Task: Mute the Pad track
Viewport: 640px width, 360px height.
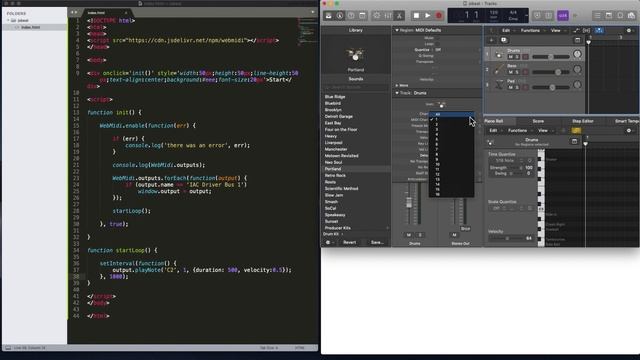Action: tap(510, 87)
